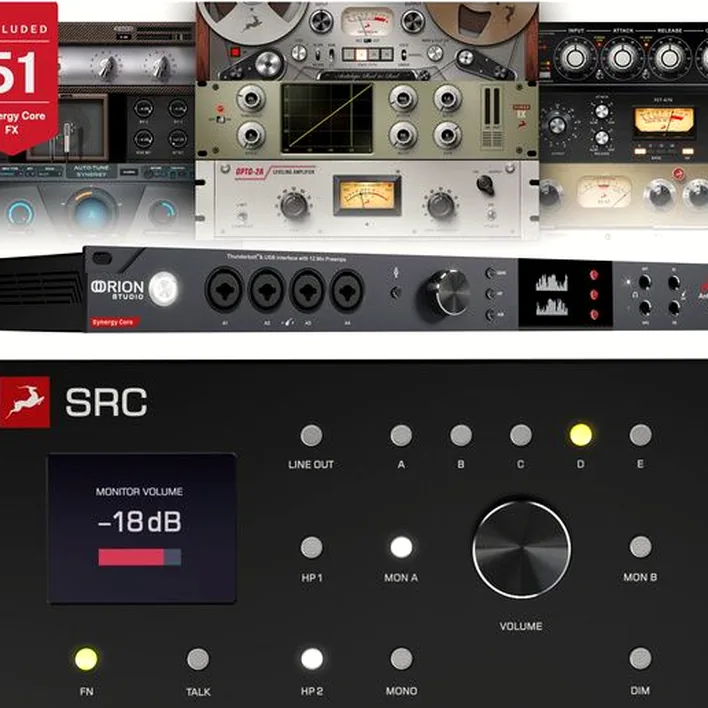Click the Orion Studio meter display screen
The height and width of the screenshot is (708, 708).
pyautogui.click(x=565, y=293)
